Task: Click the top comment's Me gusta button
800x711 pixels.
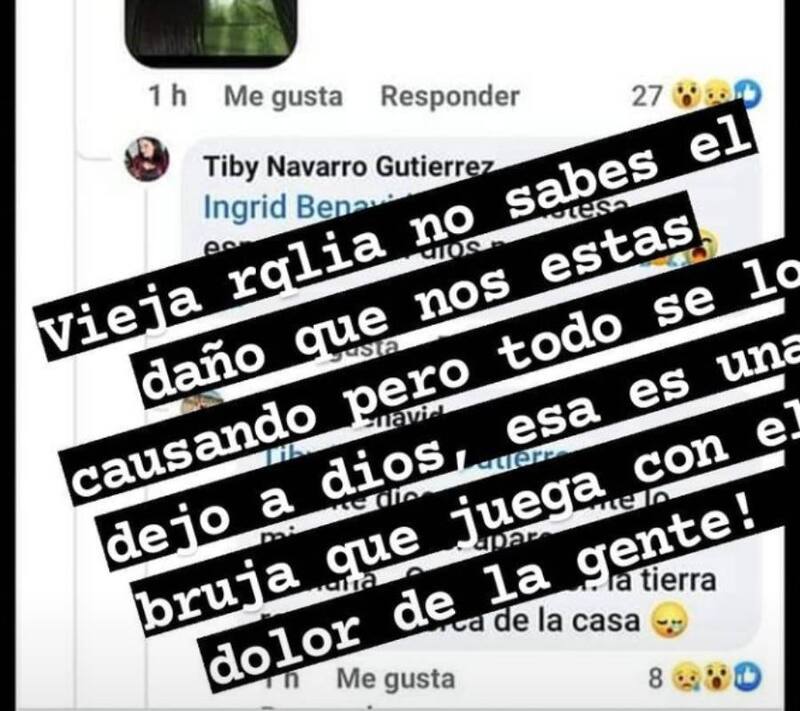Action: pyautogui.click(x=283, y=96)
